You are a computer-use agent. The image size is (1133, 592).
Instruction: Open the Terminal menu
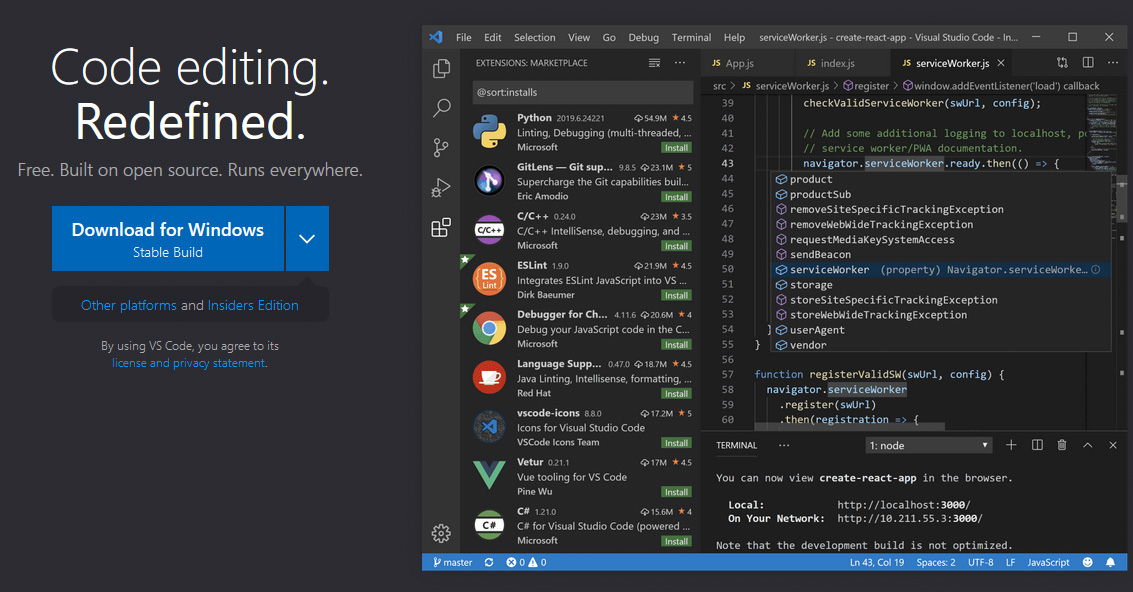click(692, 38)
